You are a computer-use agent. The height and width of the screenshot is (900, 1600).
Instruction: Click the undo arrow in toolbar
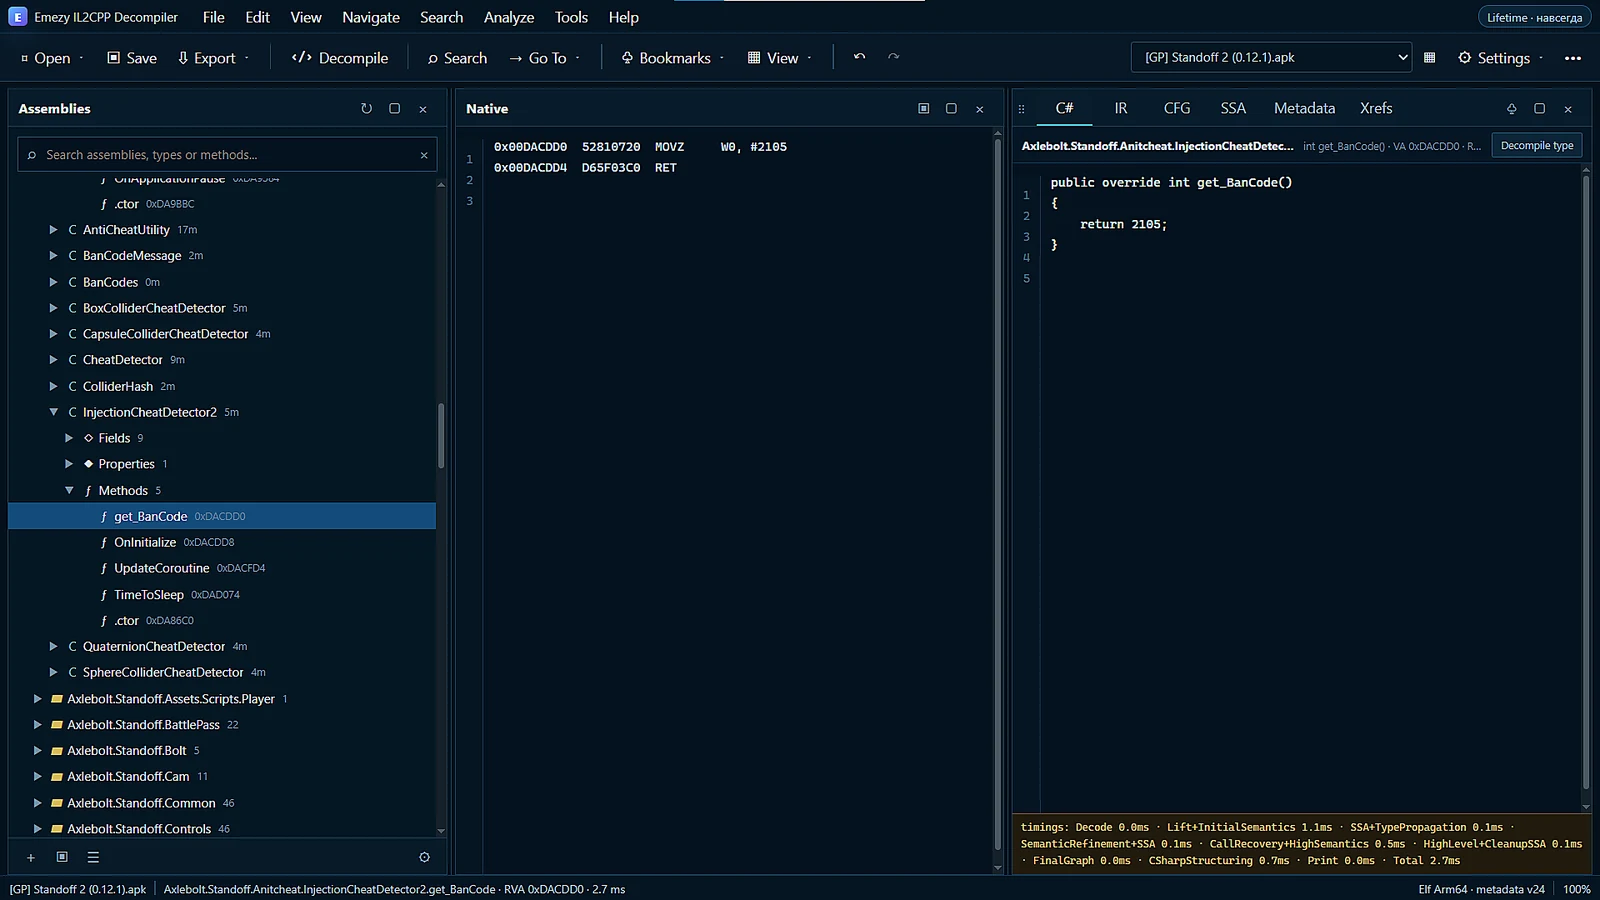(859, 57)
